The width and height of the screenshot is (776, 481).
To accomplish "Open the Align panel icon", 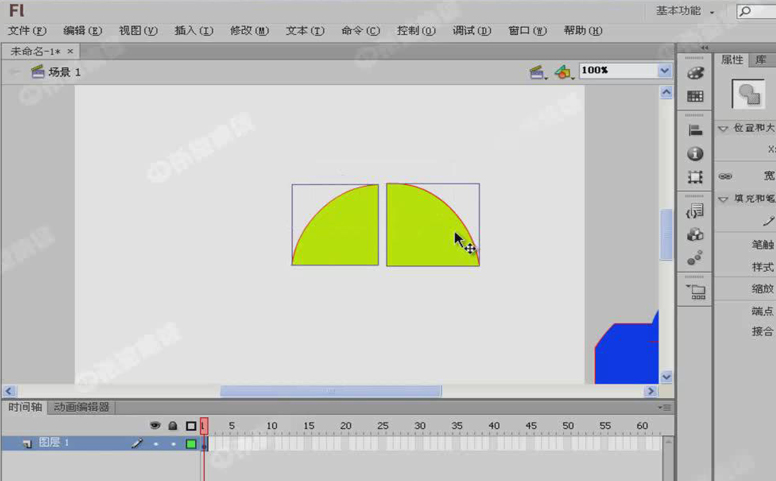I will point(695,130).
